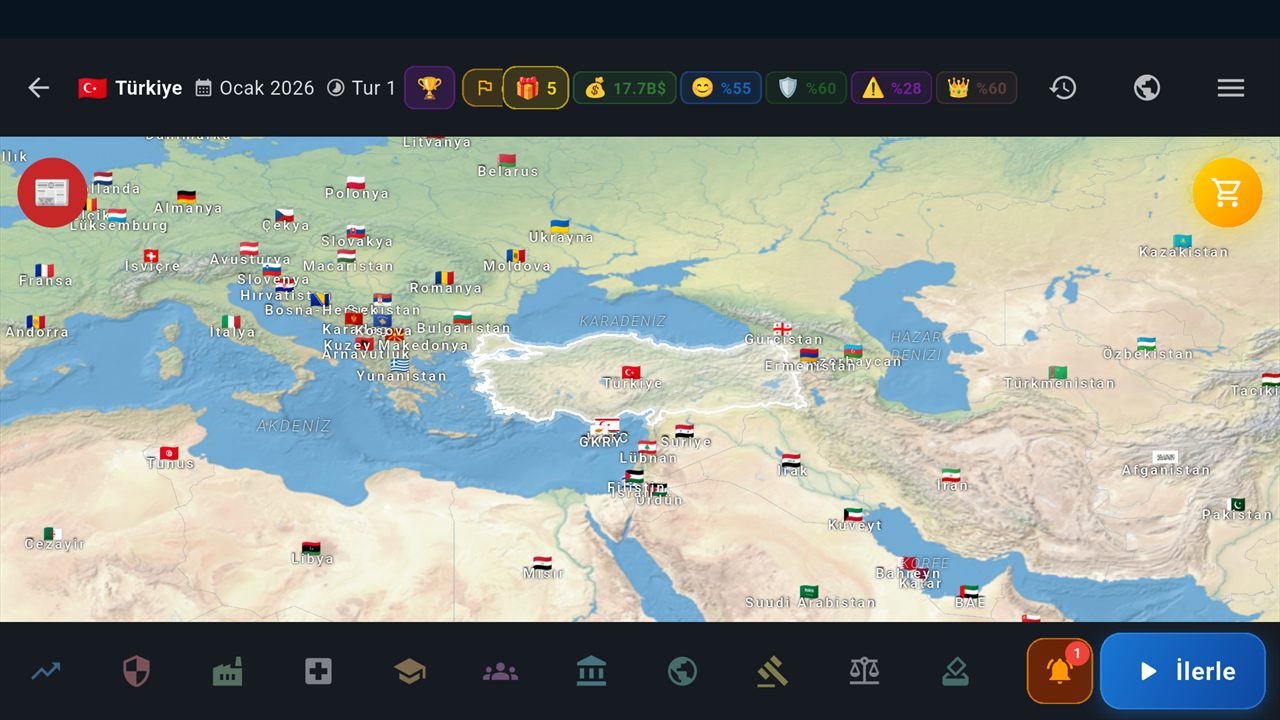Click the İlerle advance turn button
The image size is (1280, 720).
pyautogui.click(x=1183, y=671)
